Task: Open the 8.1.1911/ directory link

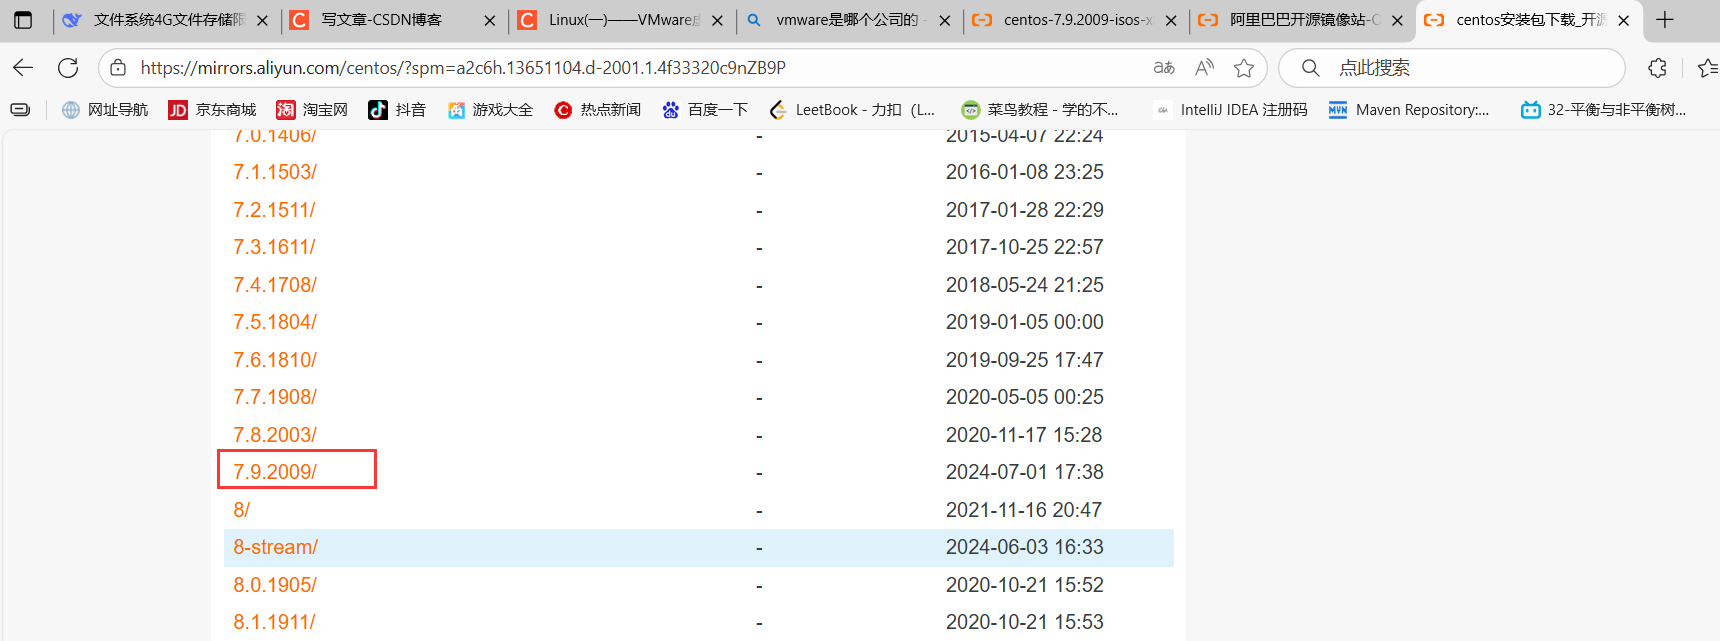Action: coord(274,622)
